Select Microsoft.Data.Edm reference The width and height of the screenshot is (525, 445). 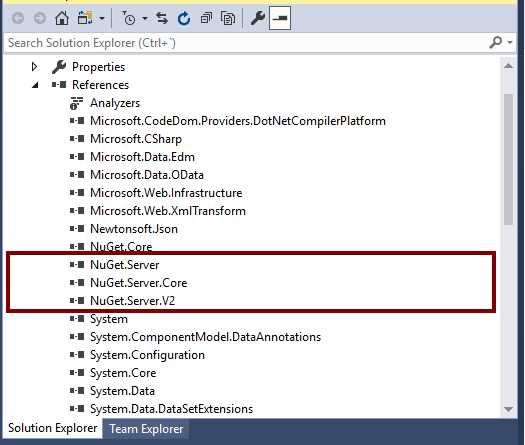tap(142, 157)
